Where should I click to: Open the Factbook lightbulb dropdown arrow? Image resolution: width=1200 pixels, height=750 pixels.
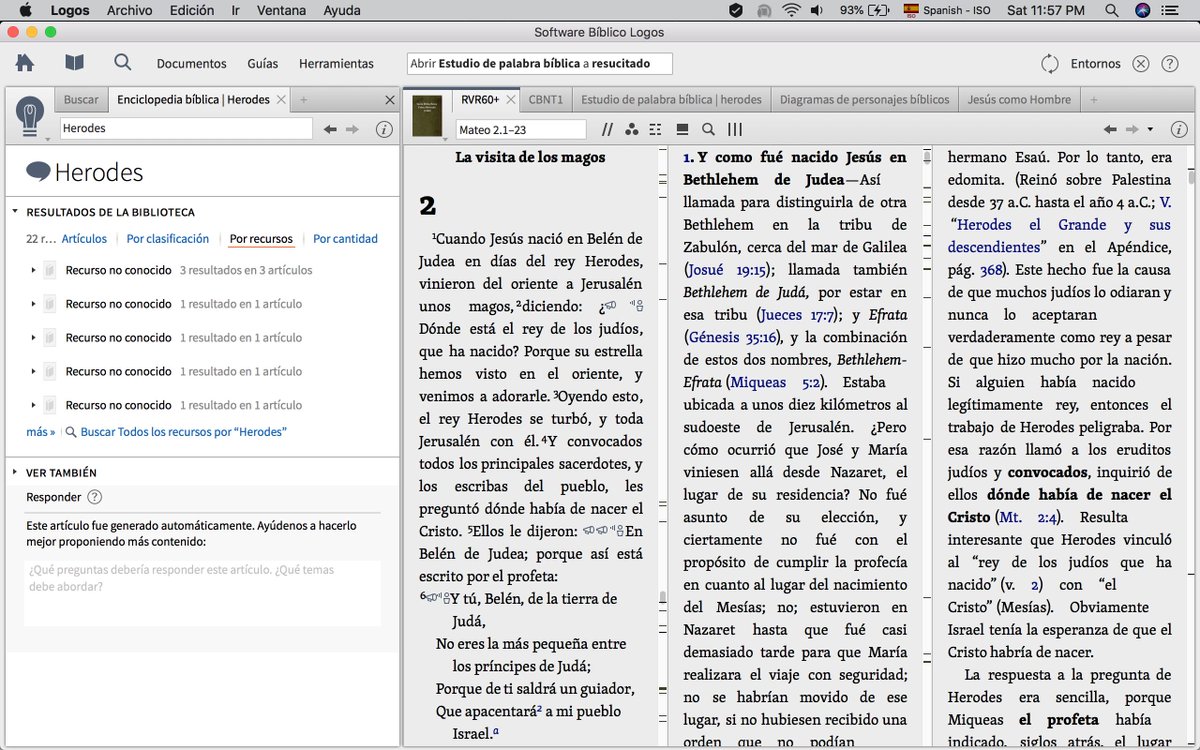[x=47, y=139]
